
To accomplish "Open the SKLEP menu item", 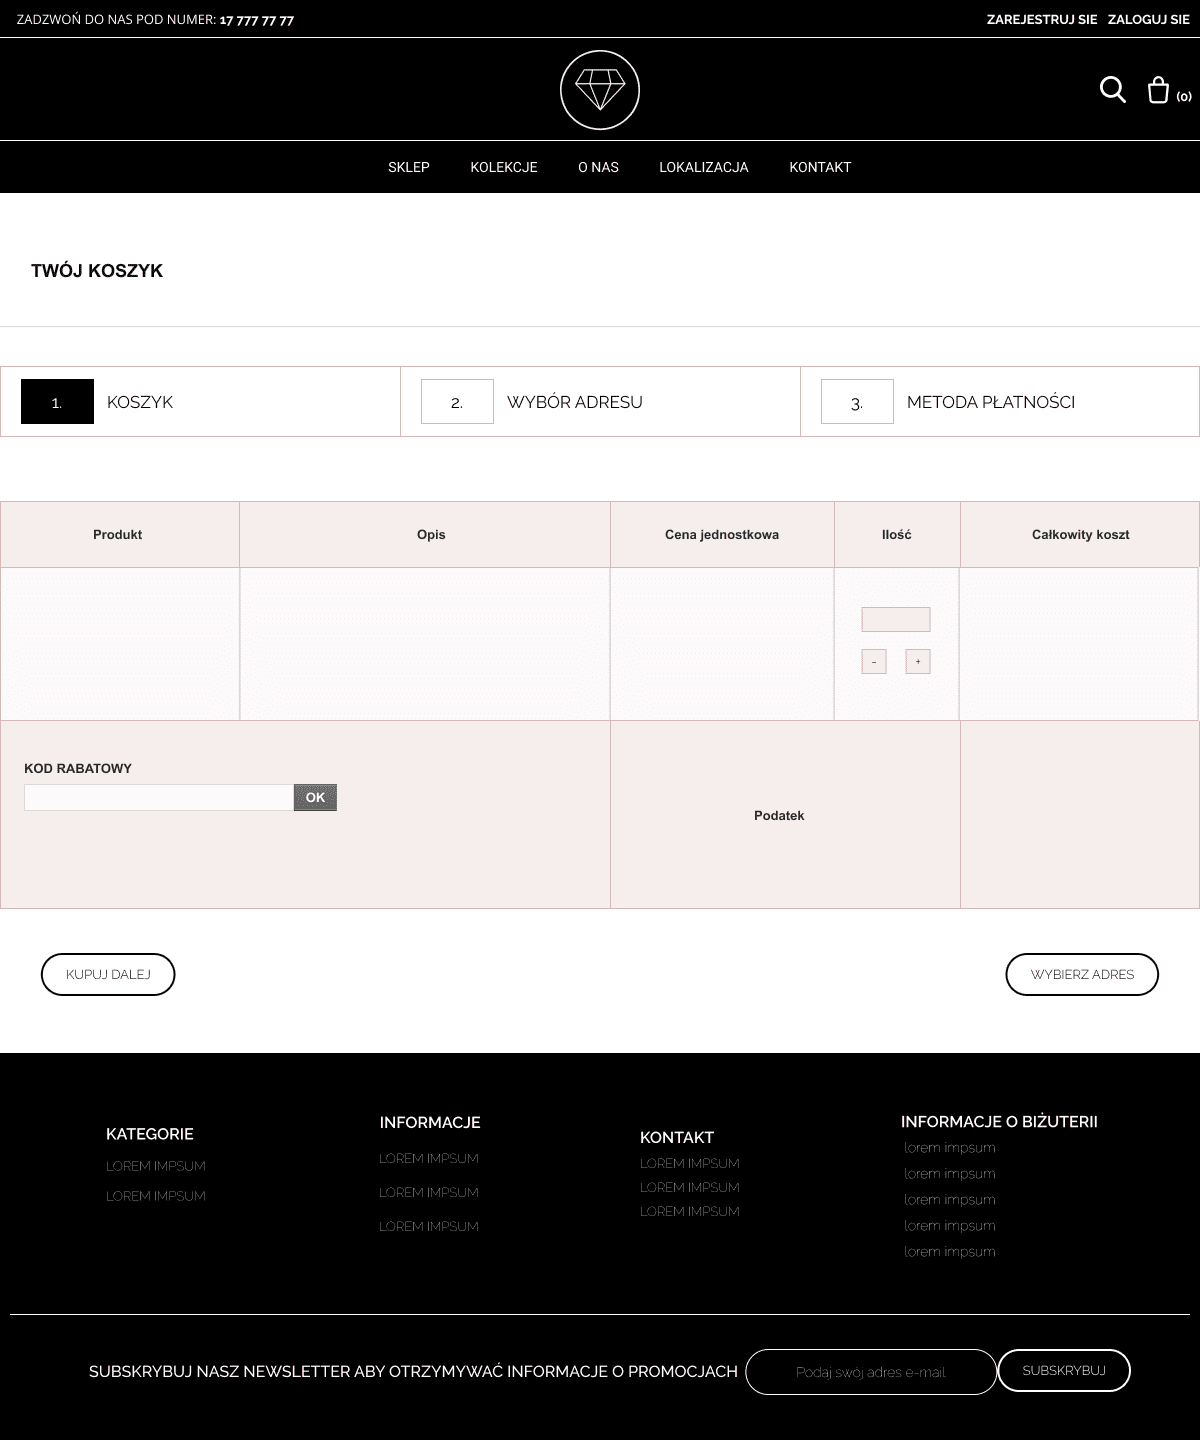I will (x=408, y=167).
